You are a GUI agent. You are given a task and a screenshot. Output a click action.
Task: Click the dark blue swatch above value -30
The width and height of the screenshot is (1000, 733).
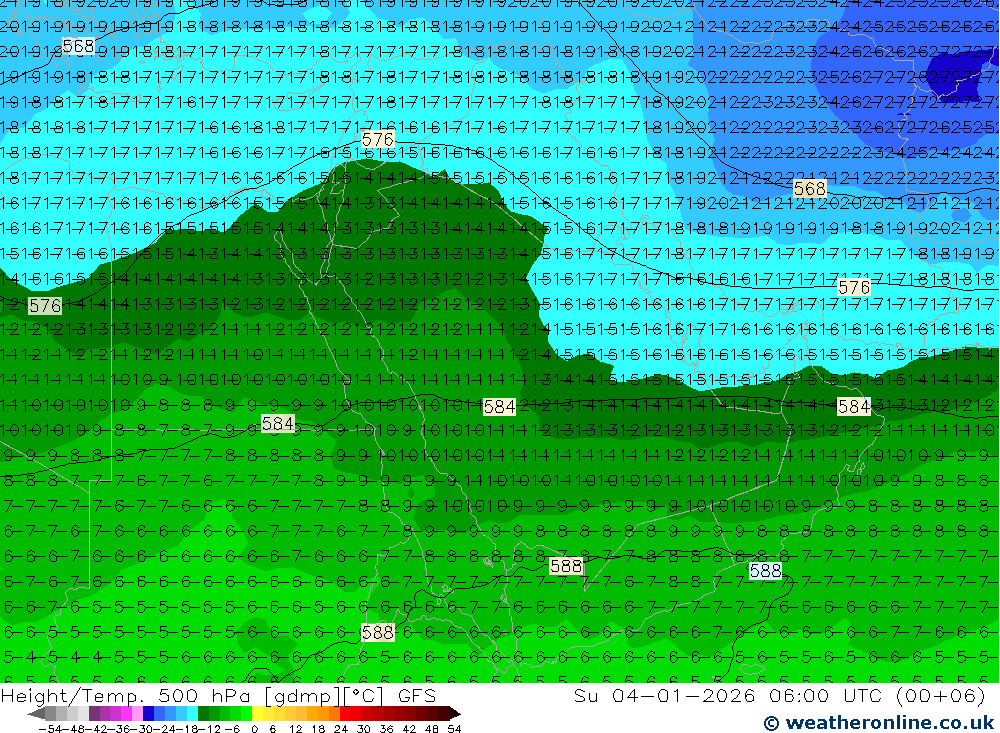[x=148, y=713]
